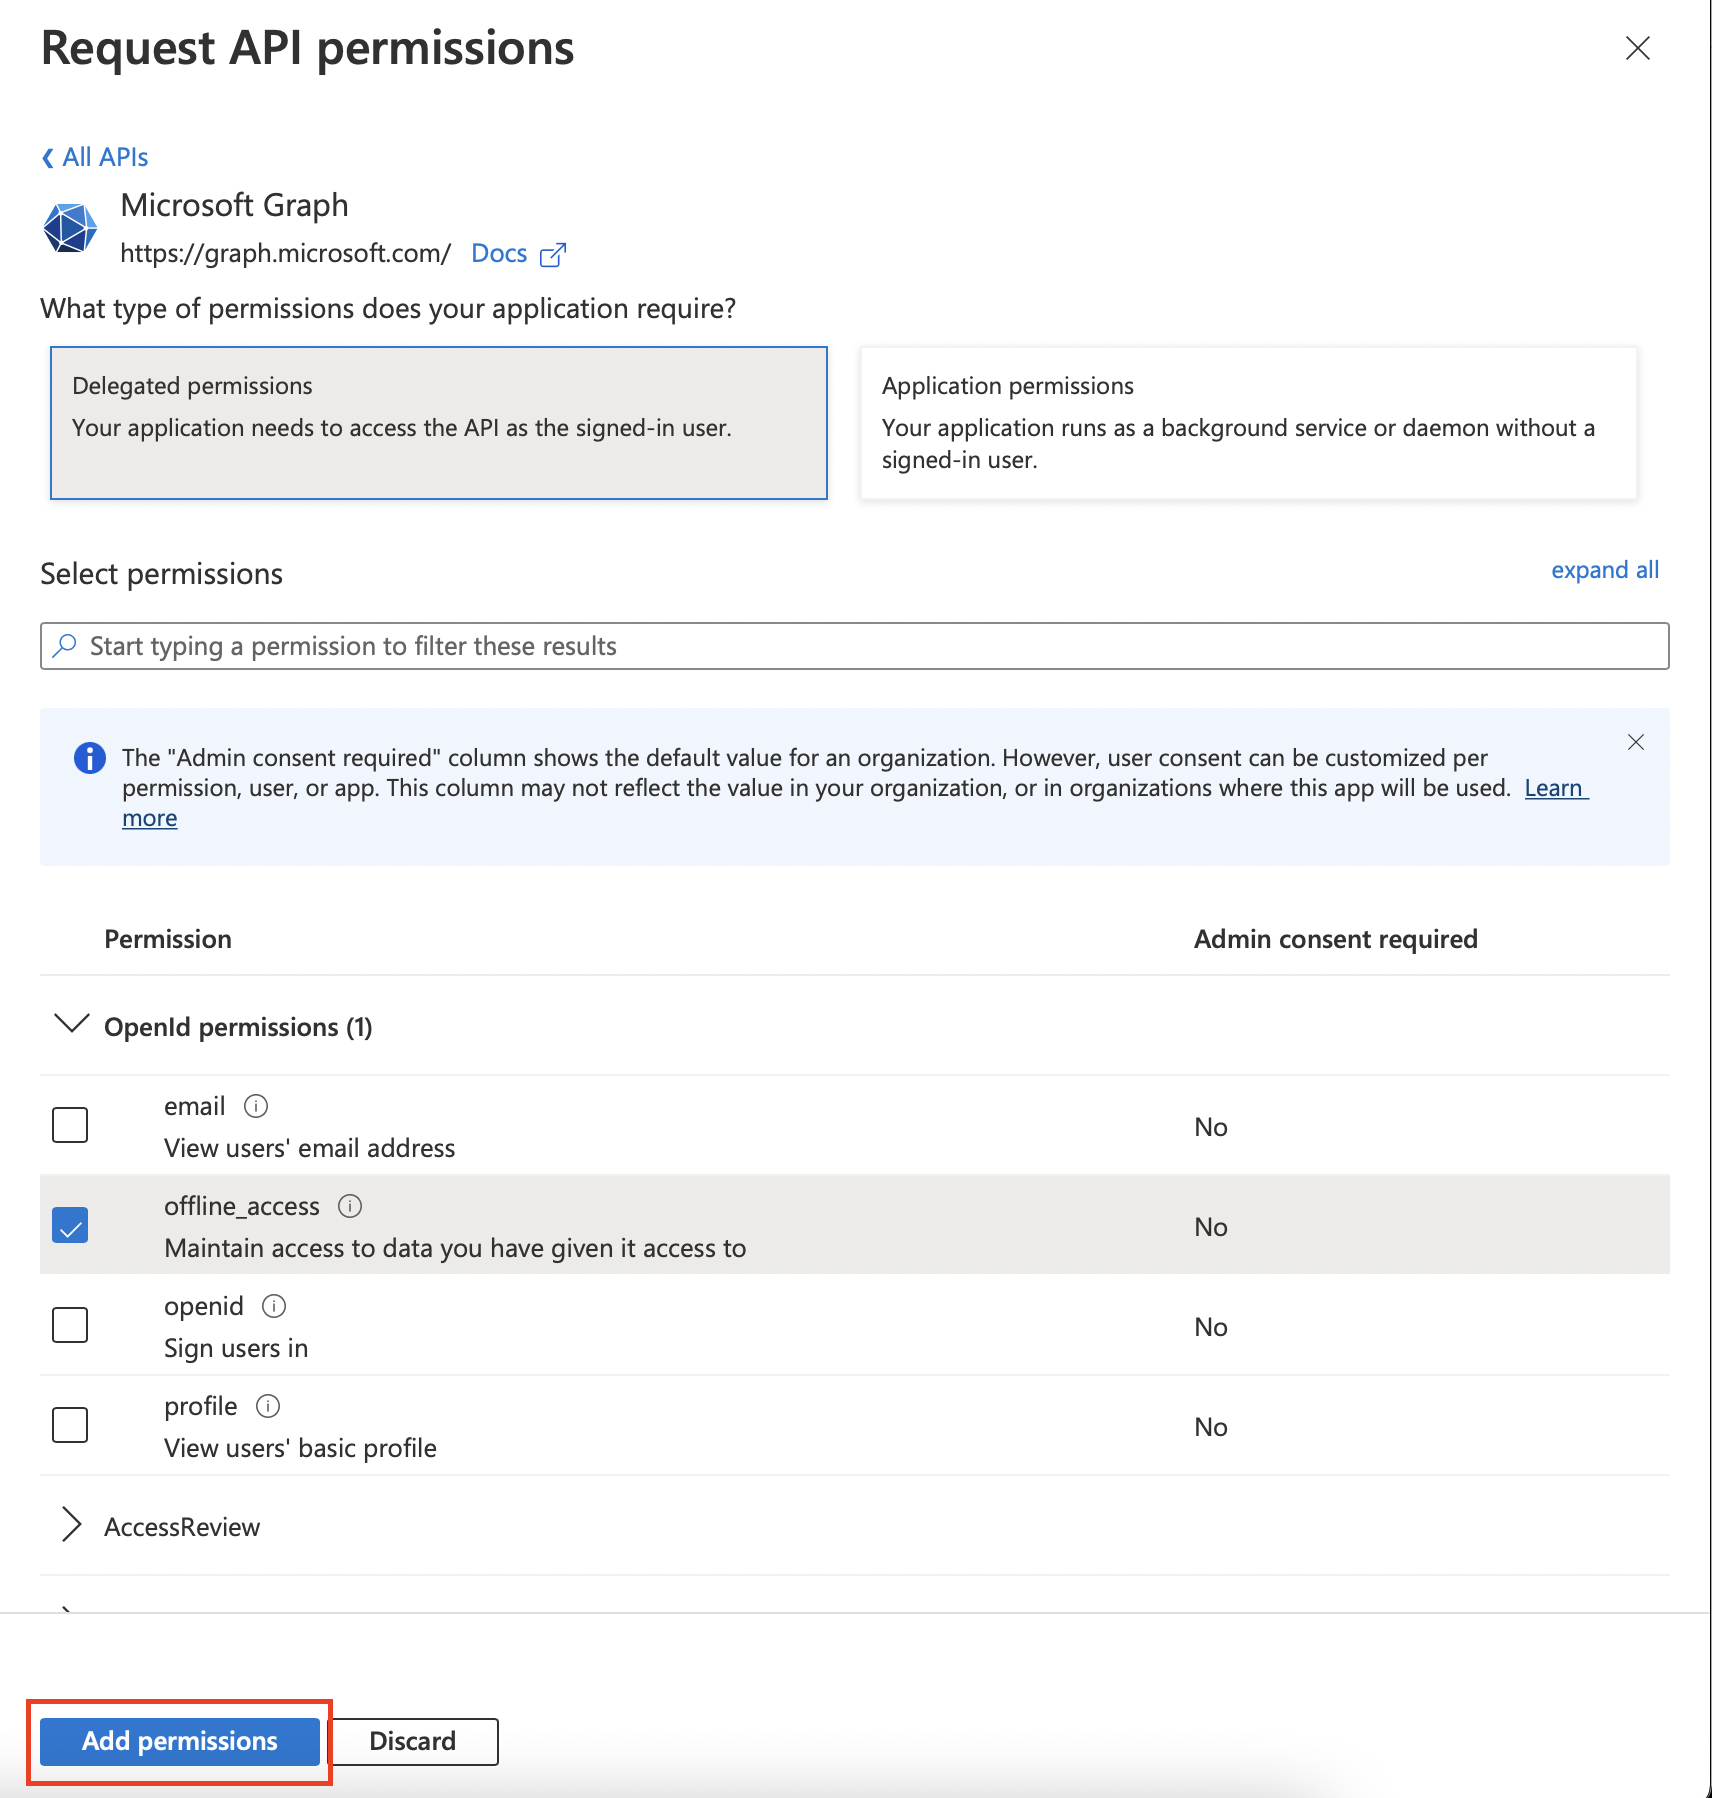Uncheck the offline_access permission
Screen dimensions: 1712x1798
(x=69, y=1225)
